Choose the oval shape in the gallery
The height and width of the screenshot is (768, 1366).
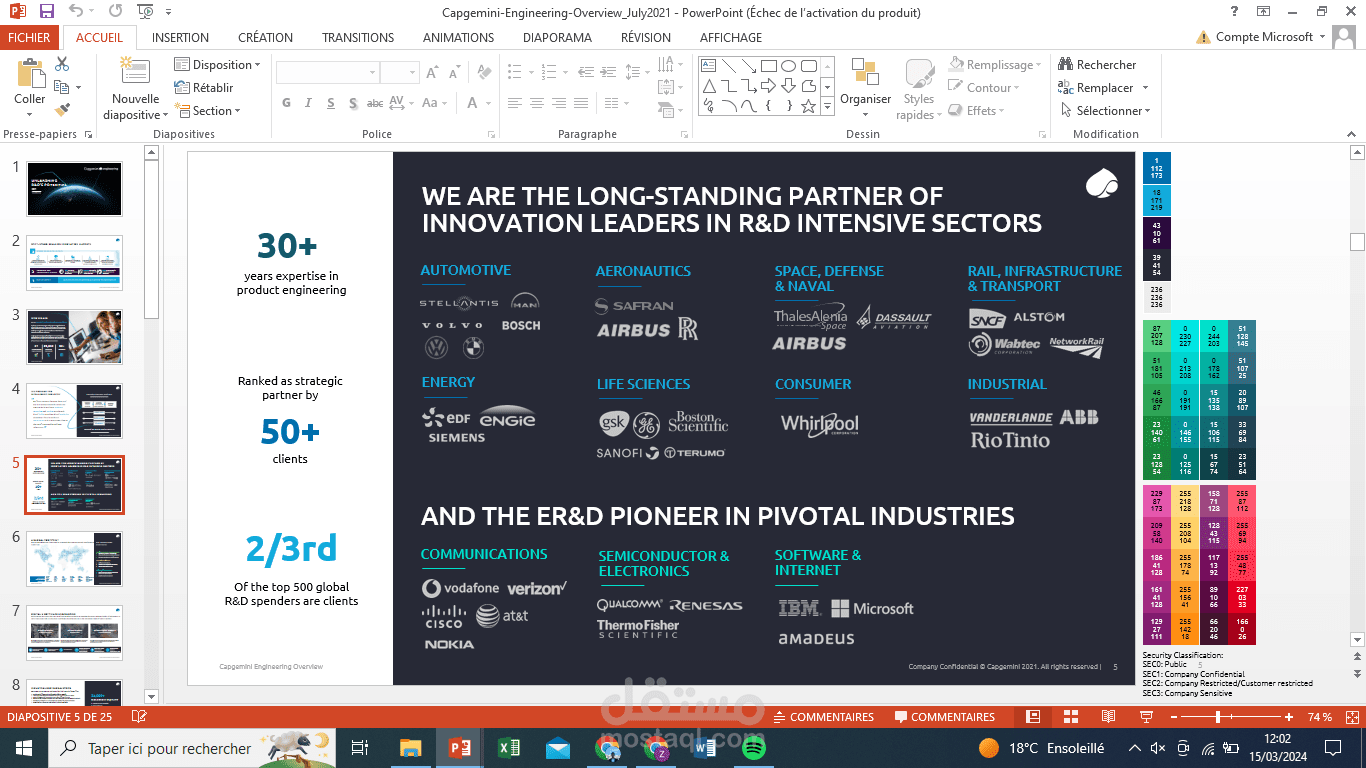coord(788,65)
